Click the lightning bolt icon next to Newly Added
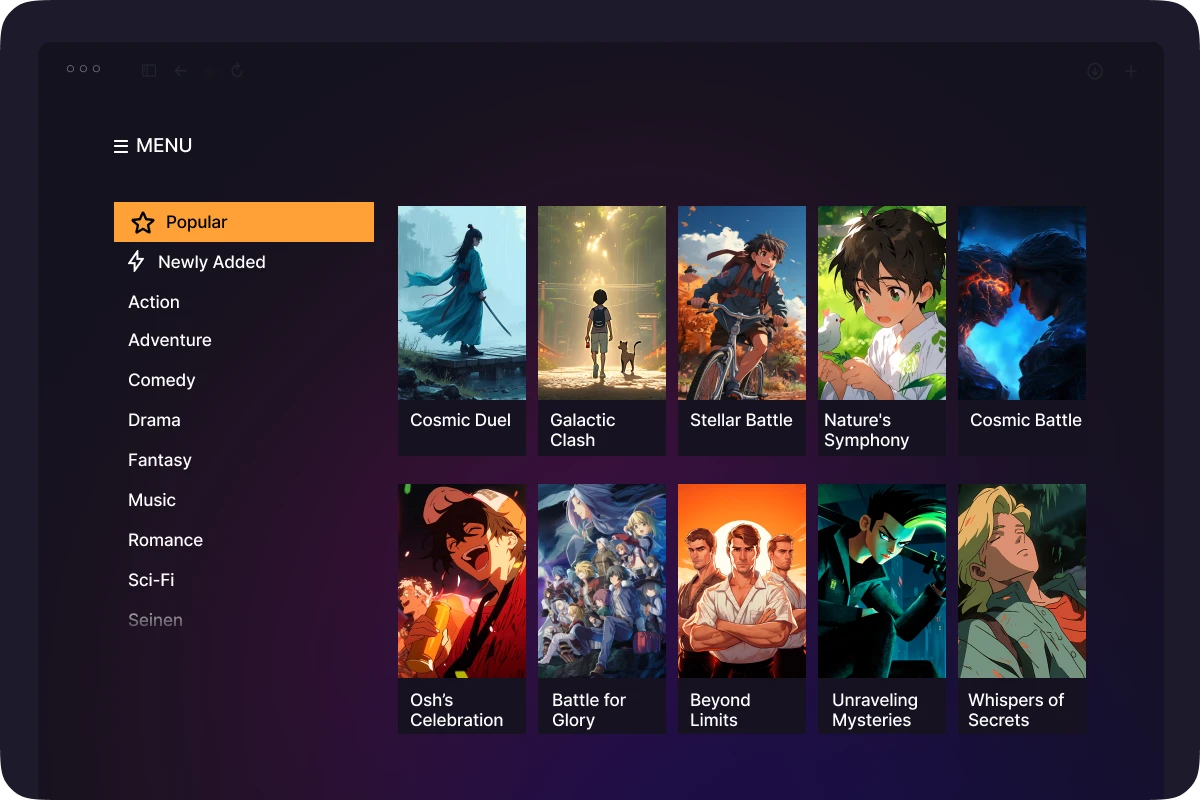The width and height of the screenshot is (1200, 800). (x=136, y=261)
